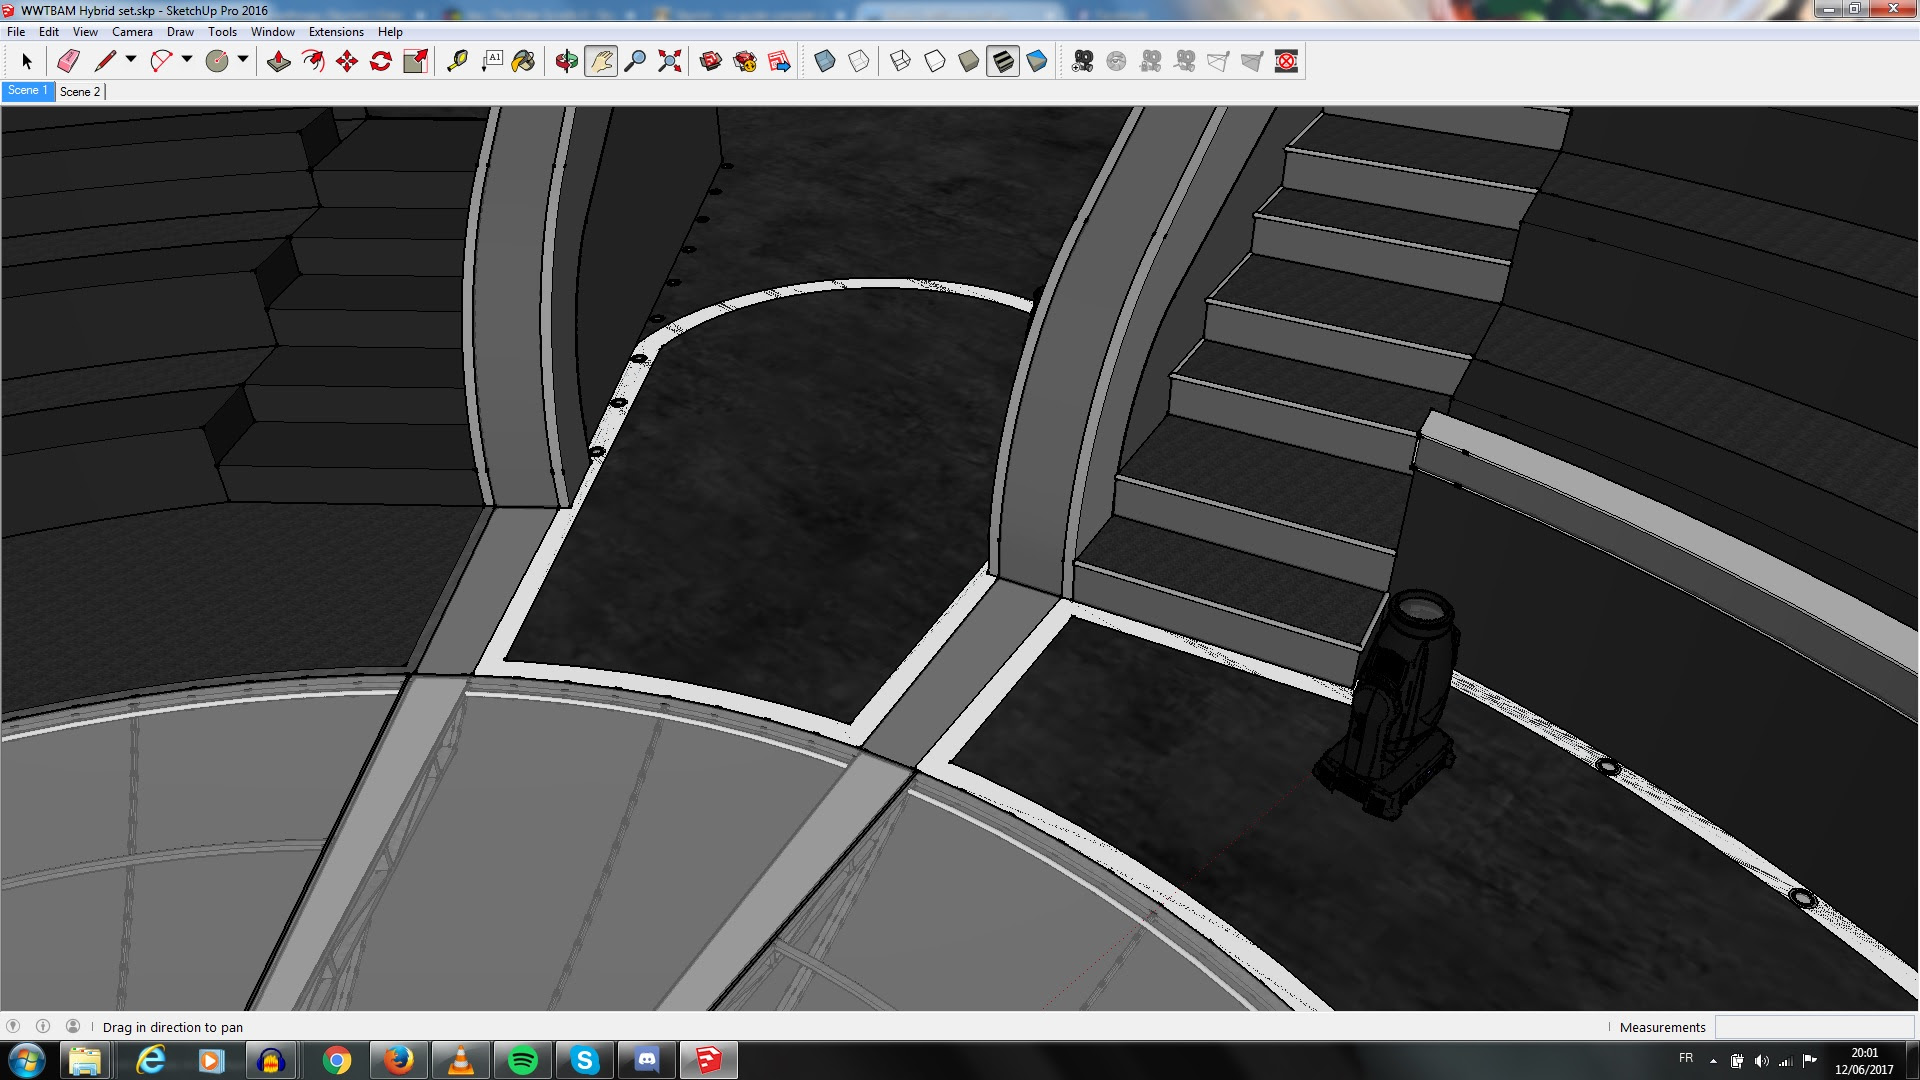
Task: Select the Push/Pull tool
Action: [x=278, y=61]
